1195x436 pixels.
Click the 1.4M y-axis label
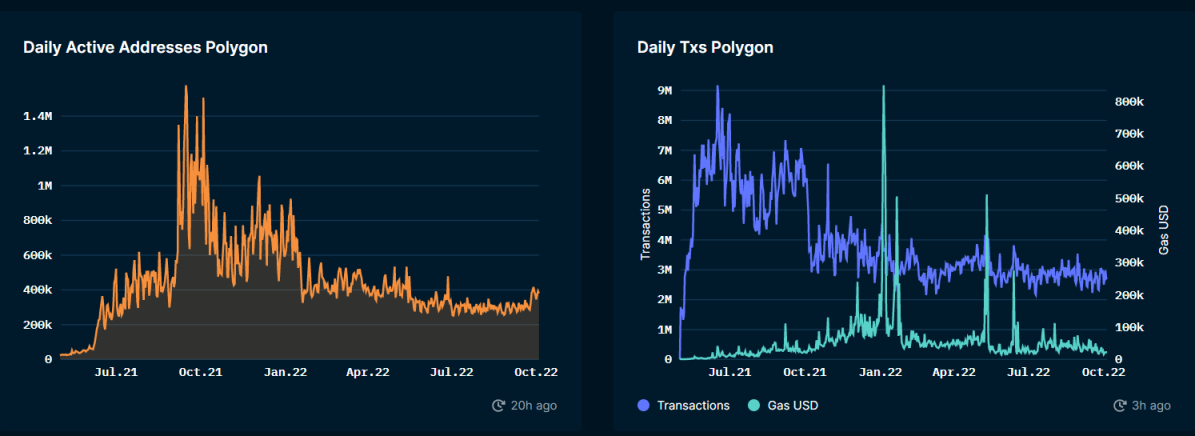[37, 117]
